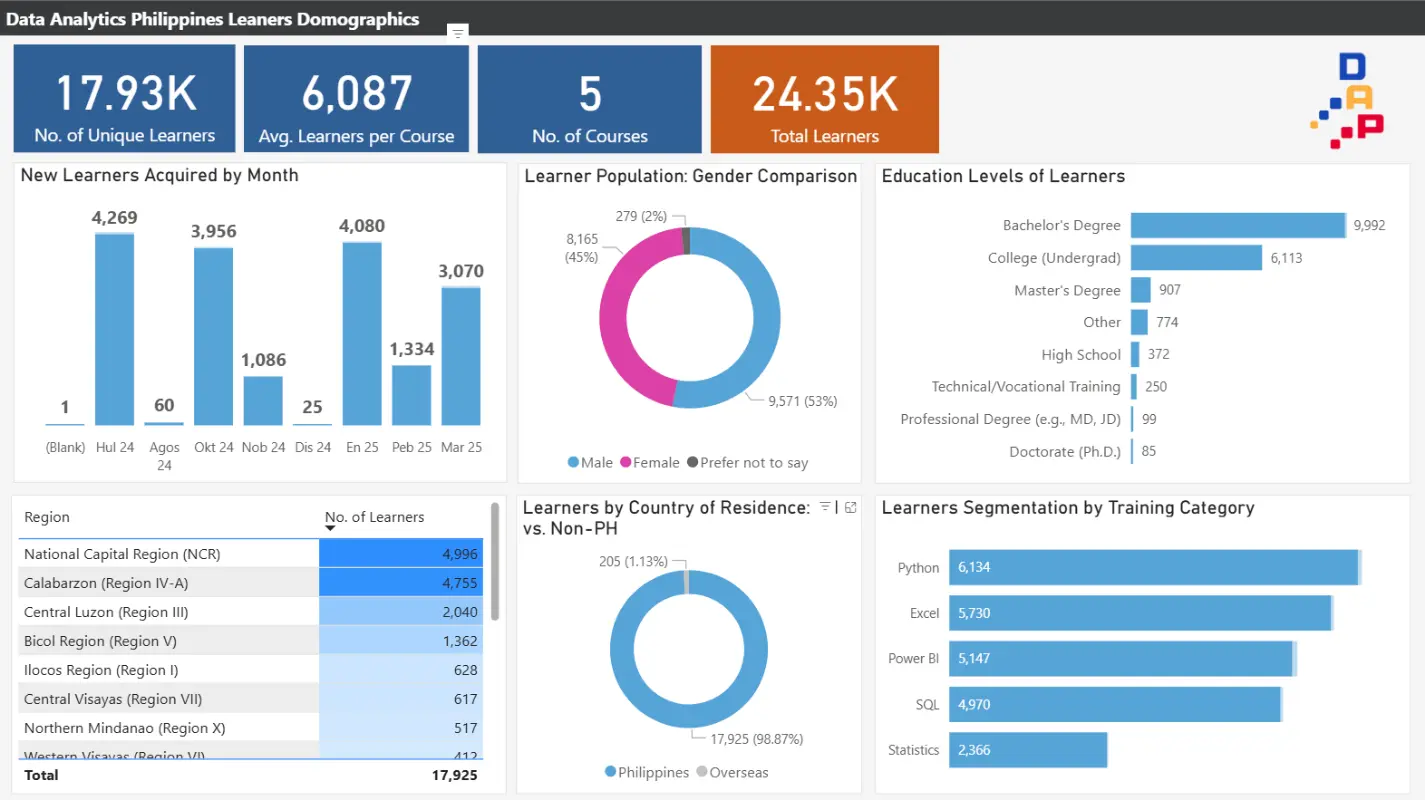
Task: Click the Philippines legend marker
Action: [x=610, y=772]
